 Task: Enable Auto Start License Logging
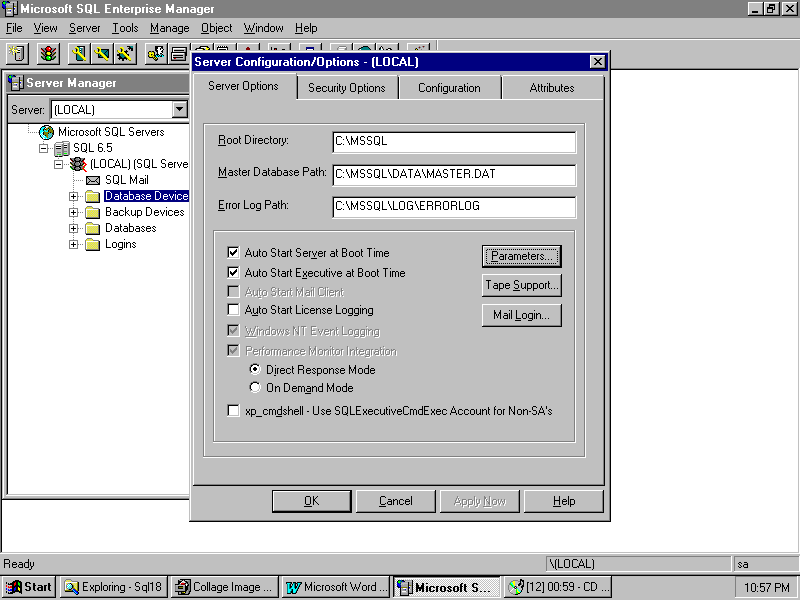click(234, 310)
